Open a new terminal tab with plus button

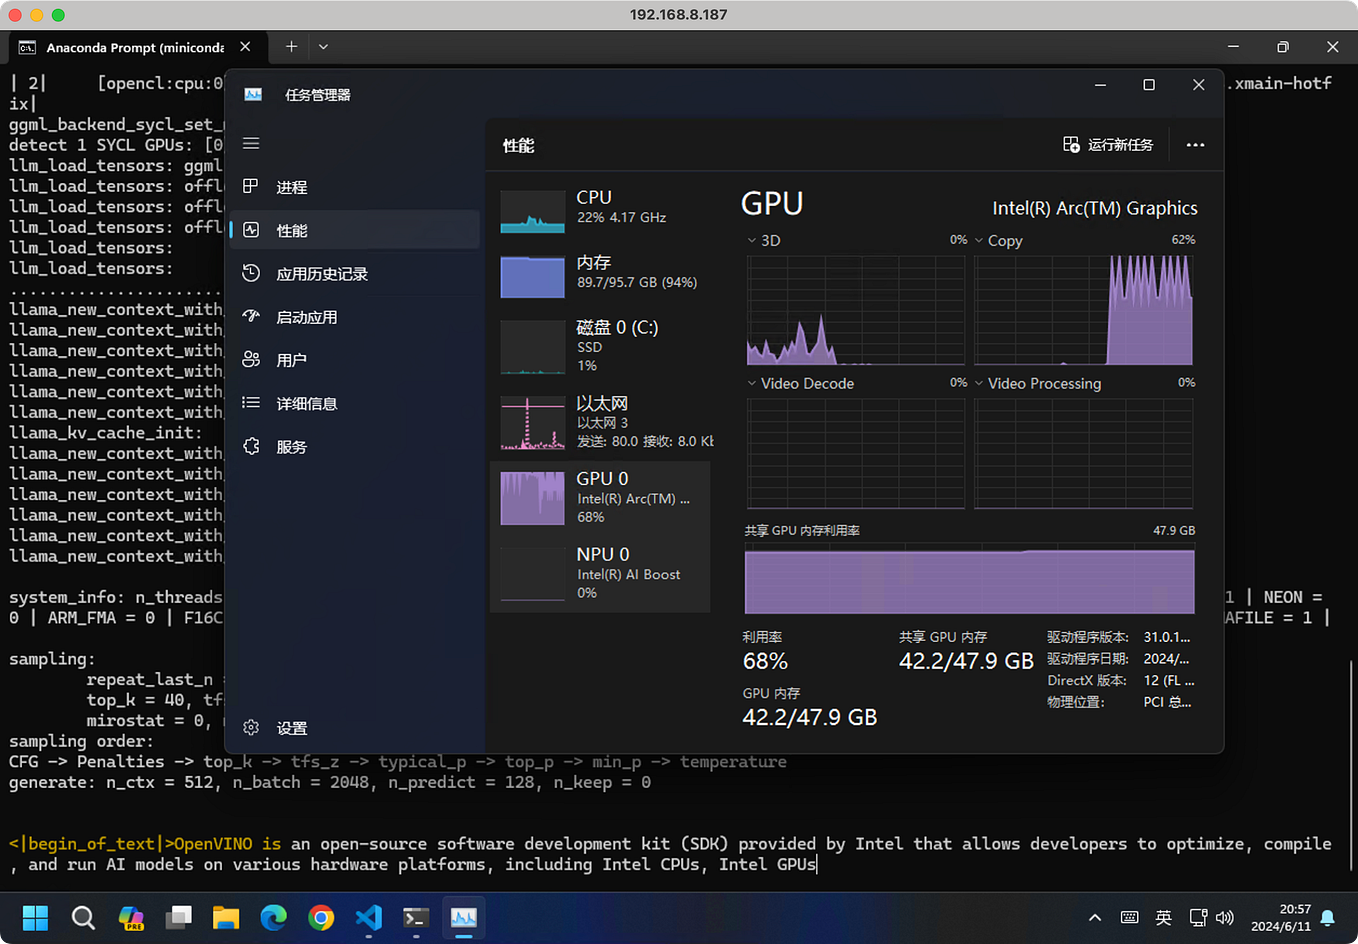pyautogui.click(x=291, y=46)
